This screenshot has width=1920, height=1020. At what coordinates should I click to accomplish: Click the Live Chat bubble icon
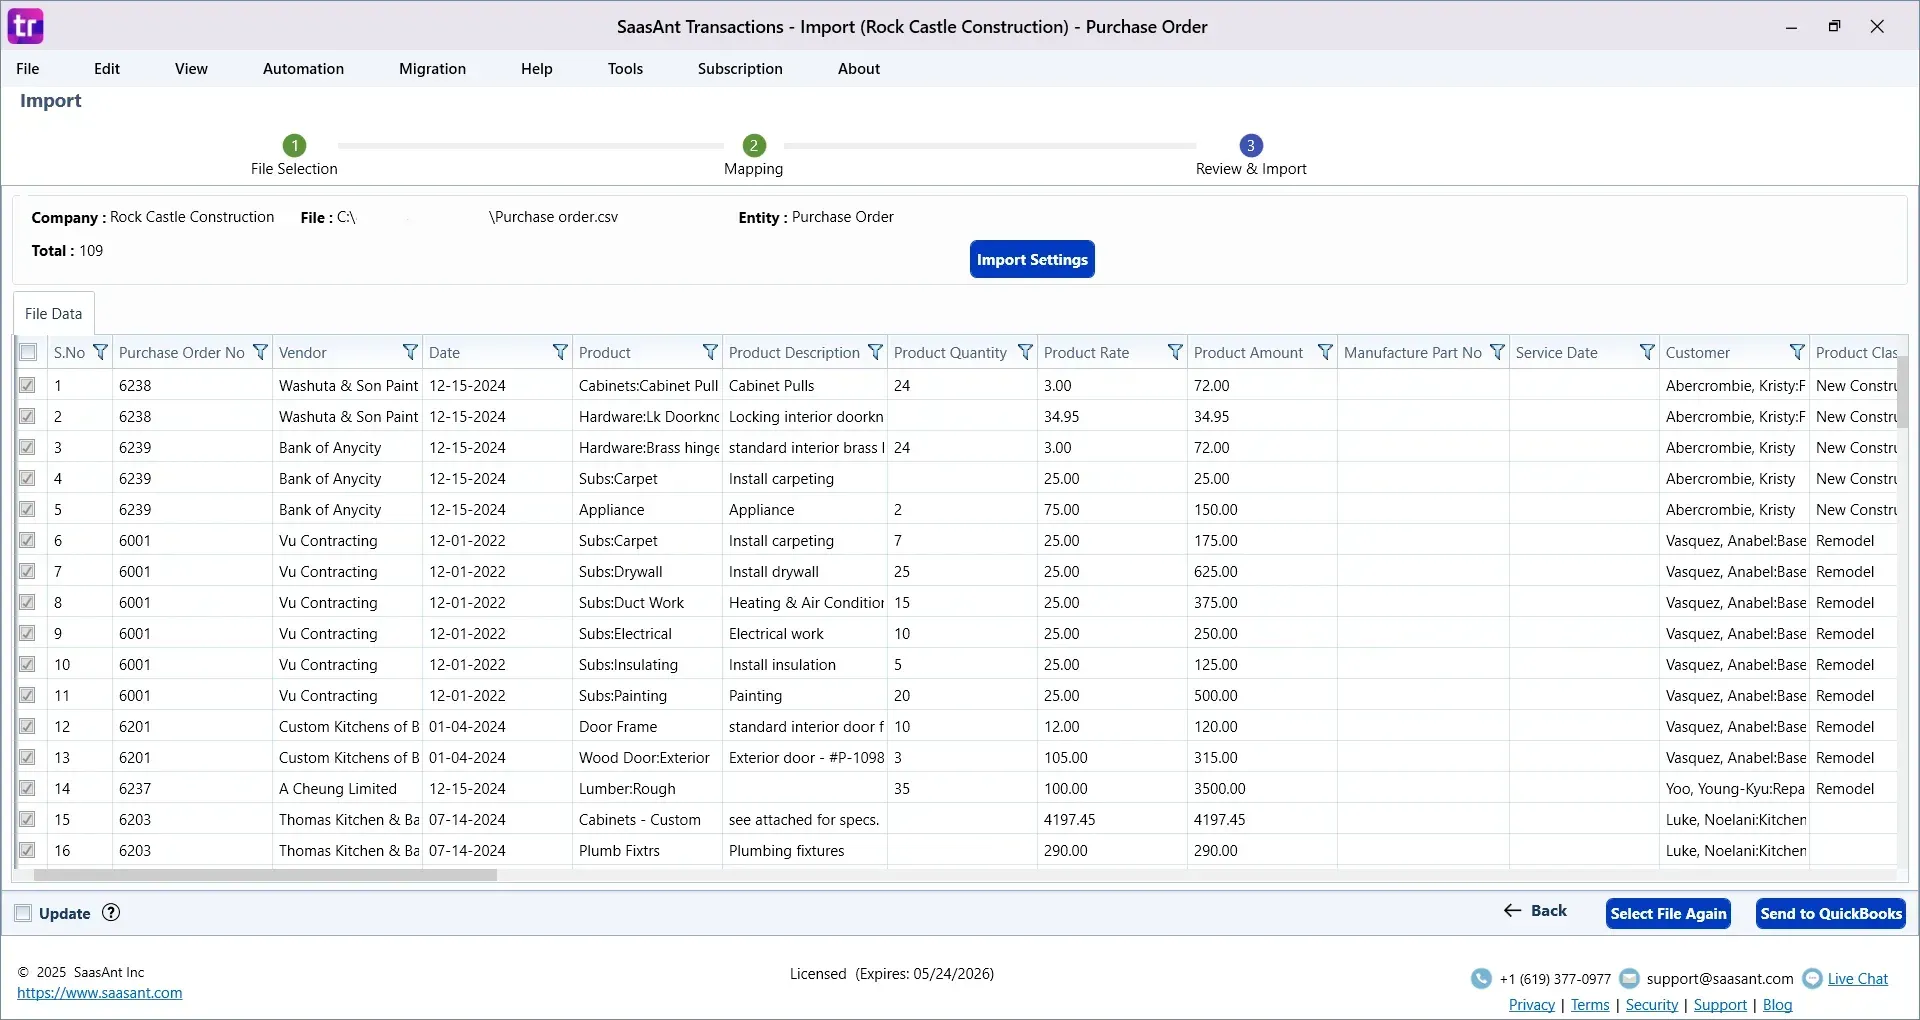click(1812, 979)
